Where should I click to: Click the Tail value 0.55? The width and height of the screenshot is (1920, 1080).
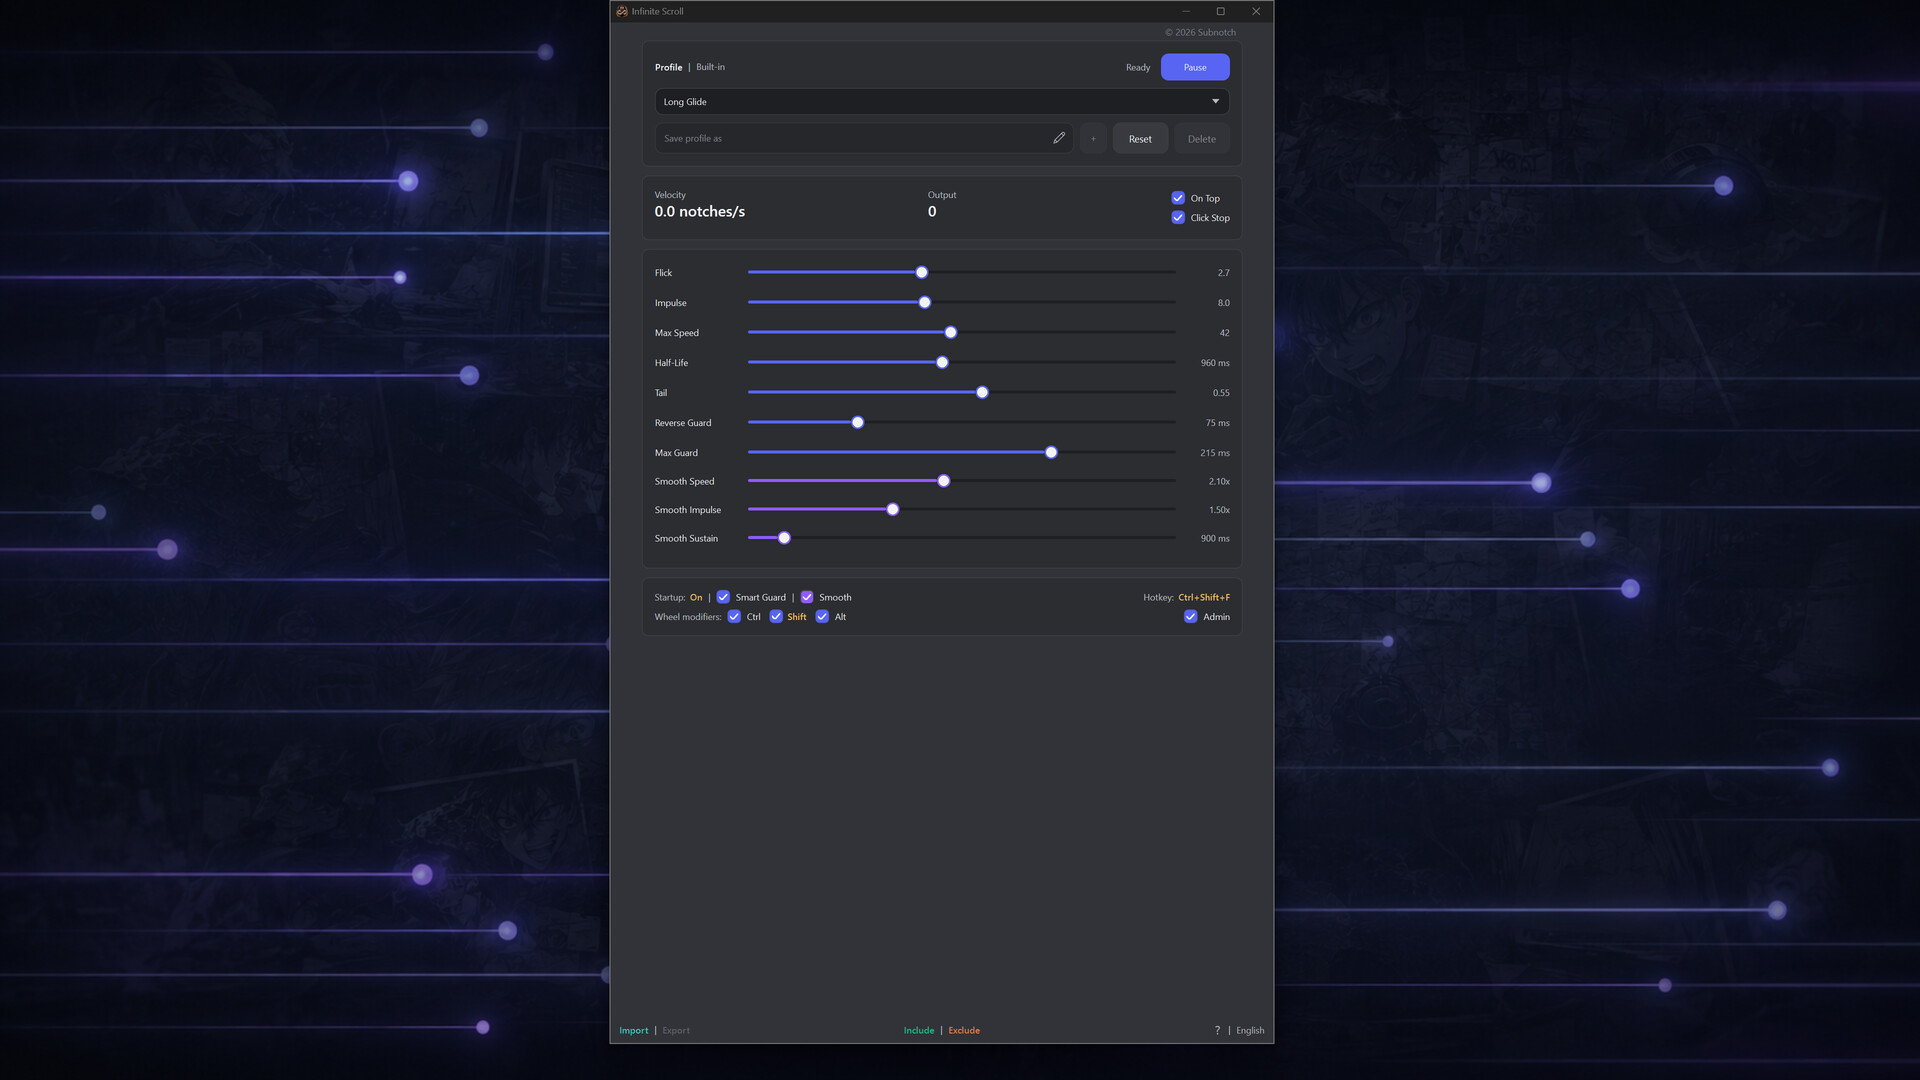[x=1221, y=393]
